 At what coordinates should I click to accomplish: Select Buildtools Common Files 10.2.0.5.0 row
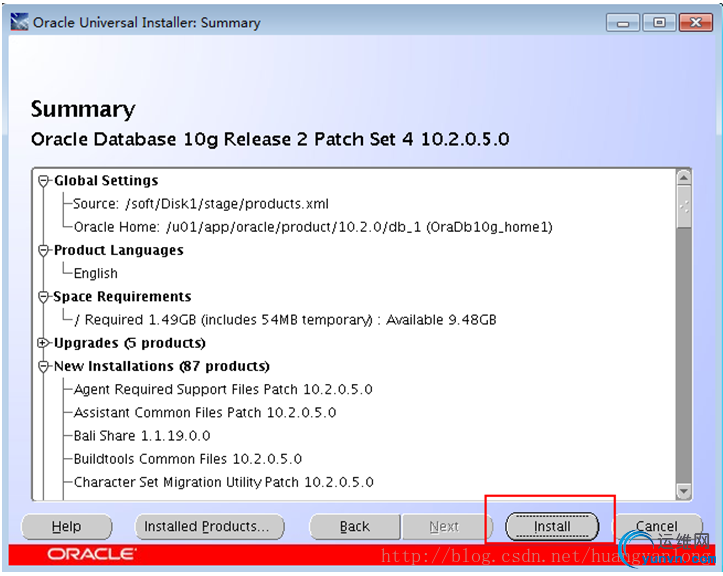point(188,459)
